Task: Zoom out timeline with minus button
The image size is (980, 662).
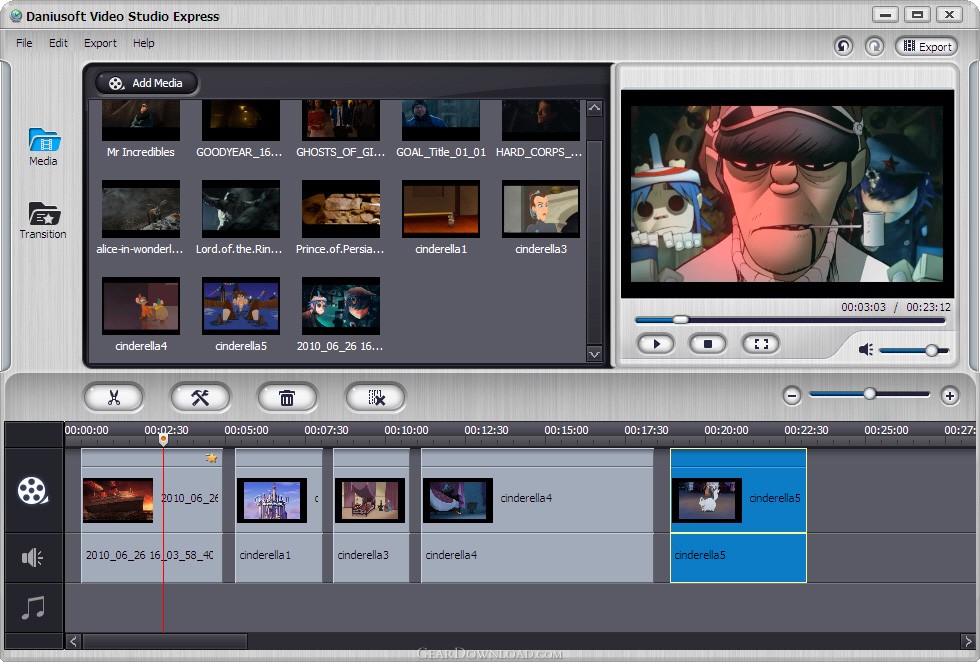Action: click(x=792, y=396)
